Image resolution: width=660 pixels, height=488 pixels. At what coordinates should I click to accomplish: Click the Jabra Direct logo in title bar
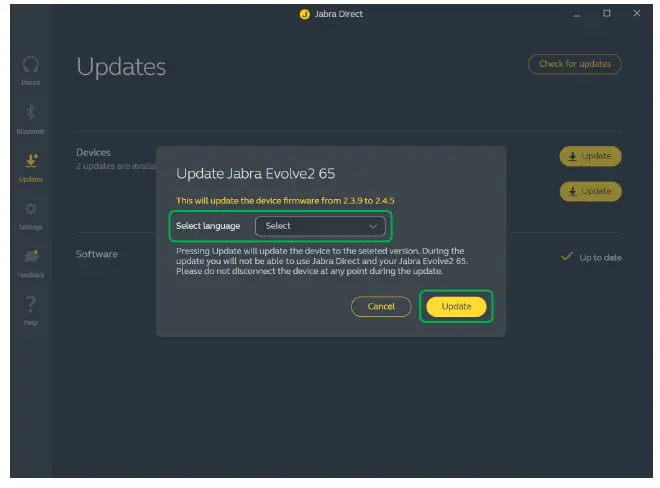pos(304,14)
